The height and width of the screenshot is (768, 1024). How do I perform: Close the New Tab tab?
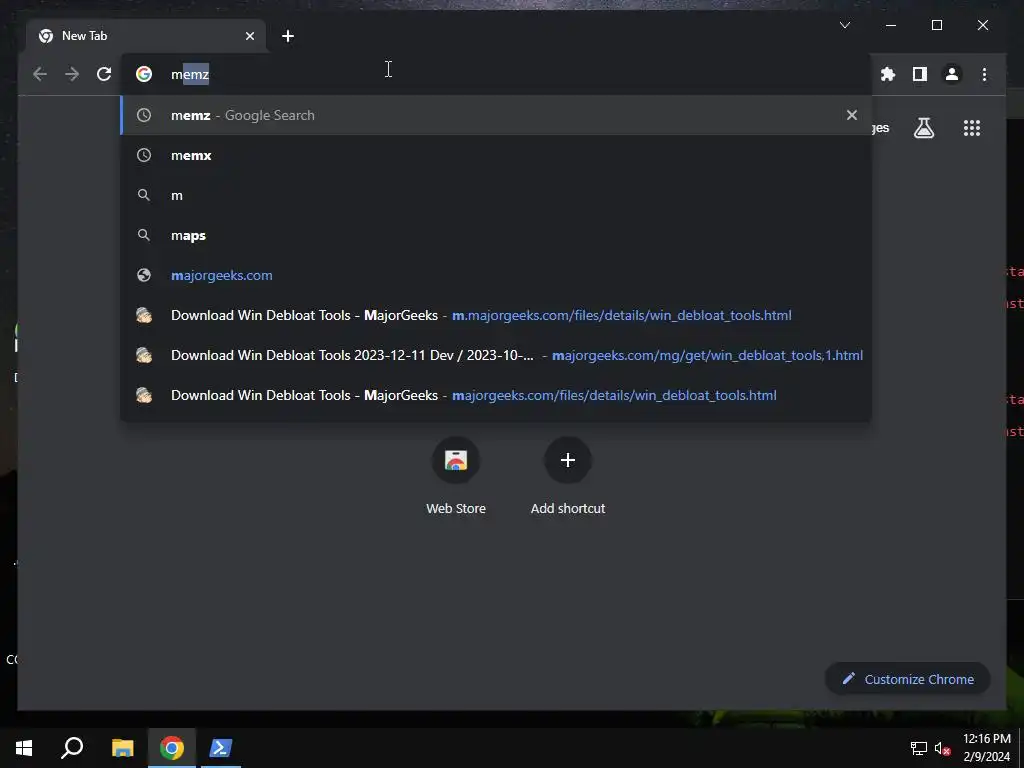coord(249,36)
